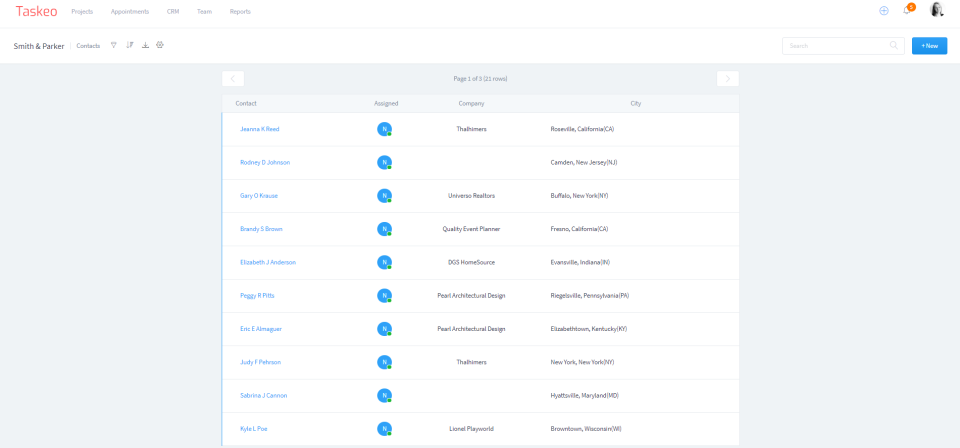960x448 pixels.
Task: Go to the previous page arrow
Action: tap(233, 78)
